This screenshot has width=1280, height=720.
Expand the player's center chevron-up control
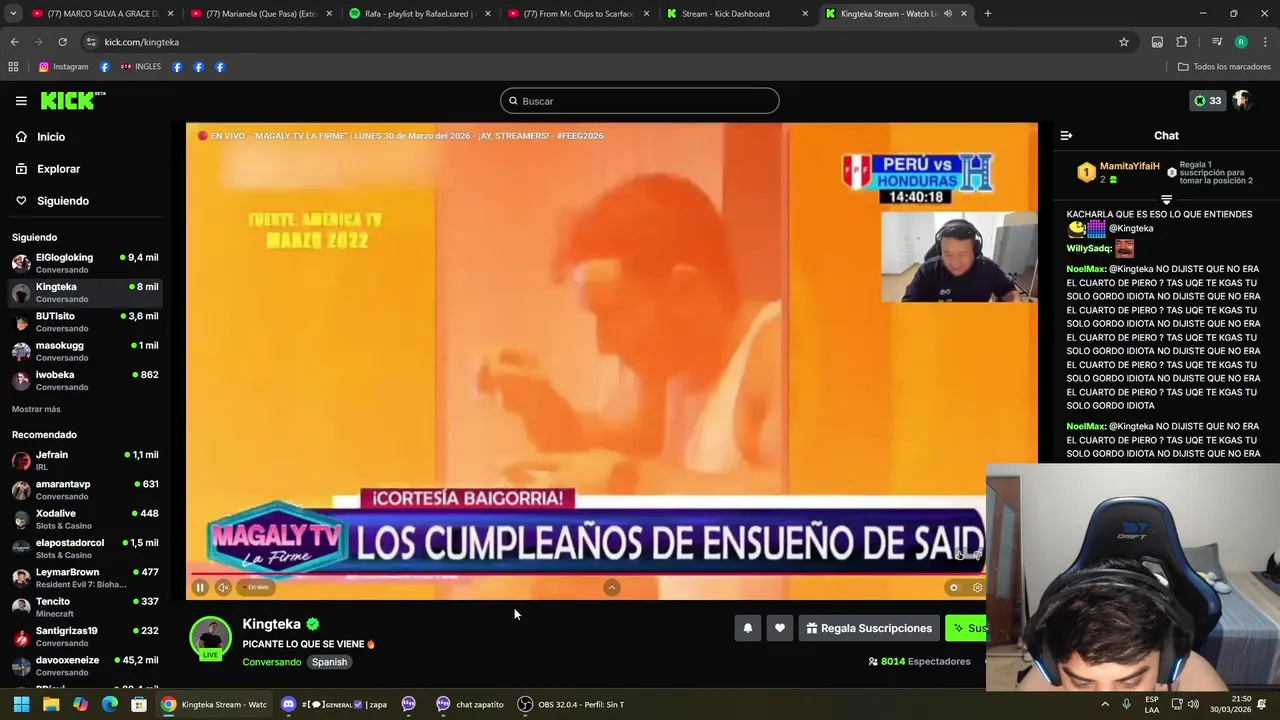point(612,588)
